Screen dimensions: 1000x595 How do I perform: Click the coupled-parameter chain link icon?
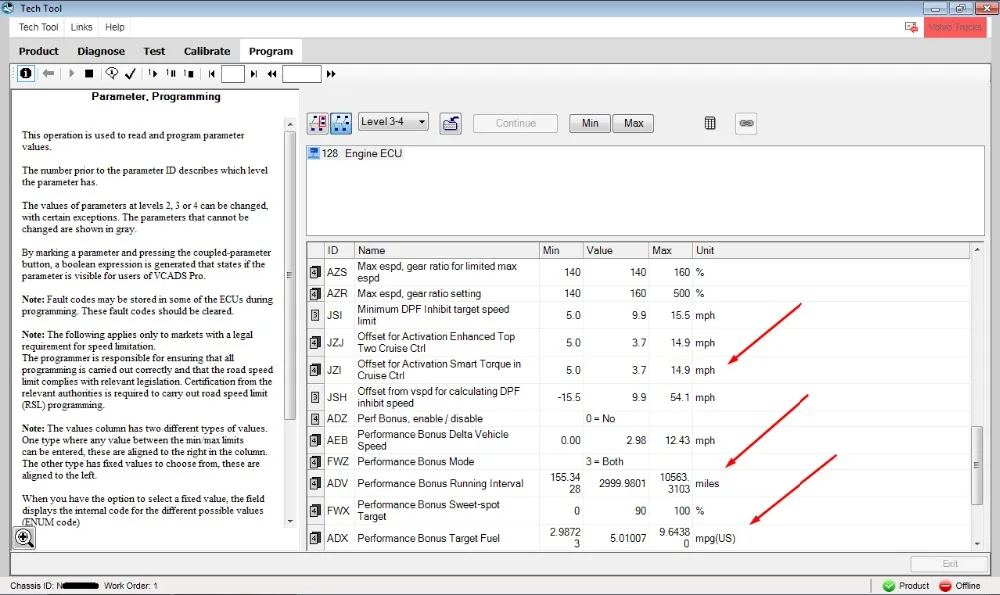pyautogui.click(x=746, y=123)
